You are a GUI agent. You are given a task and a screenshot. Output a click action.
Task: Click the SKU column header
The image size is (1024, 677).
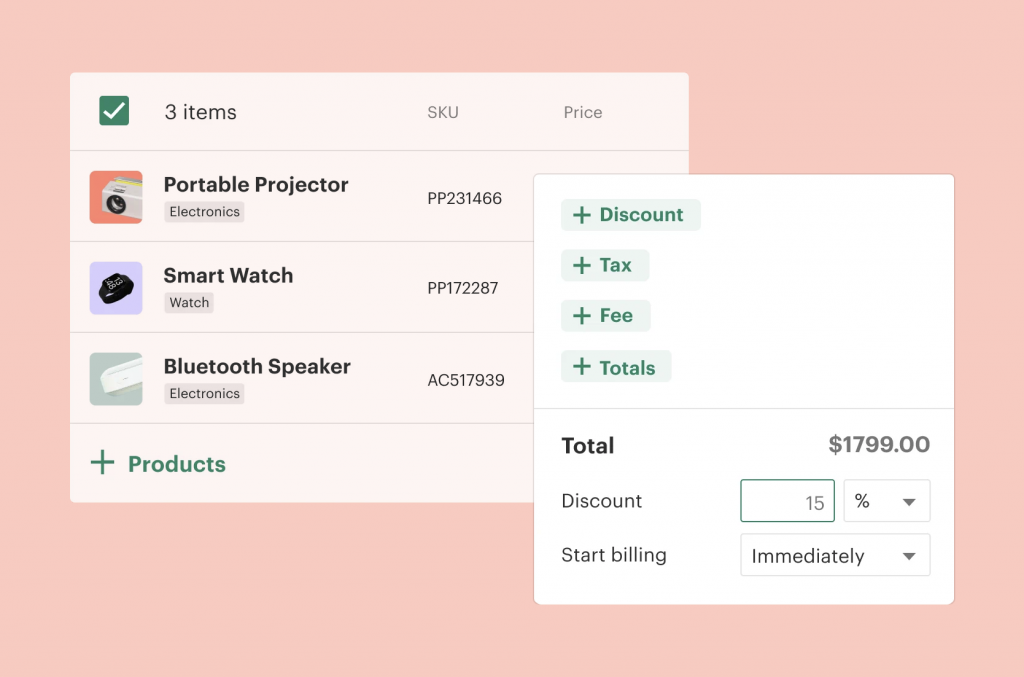[443, 112]
